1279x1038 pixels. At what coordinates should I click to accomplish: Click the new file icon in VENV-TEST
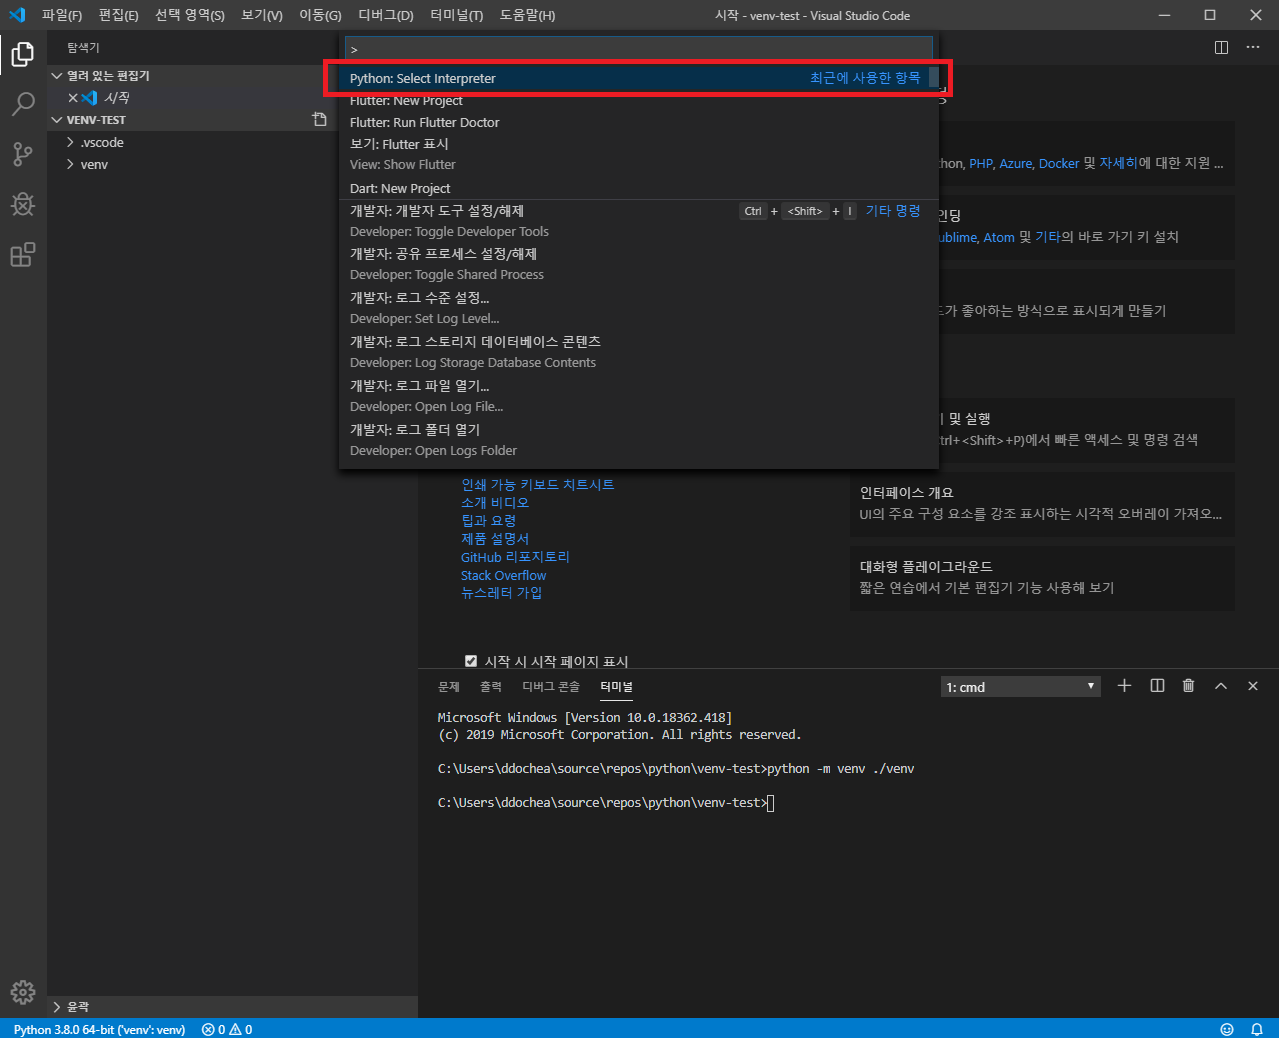pos(319,119)
